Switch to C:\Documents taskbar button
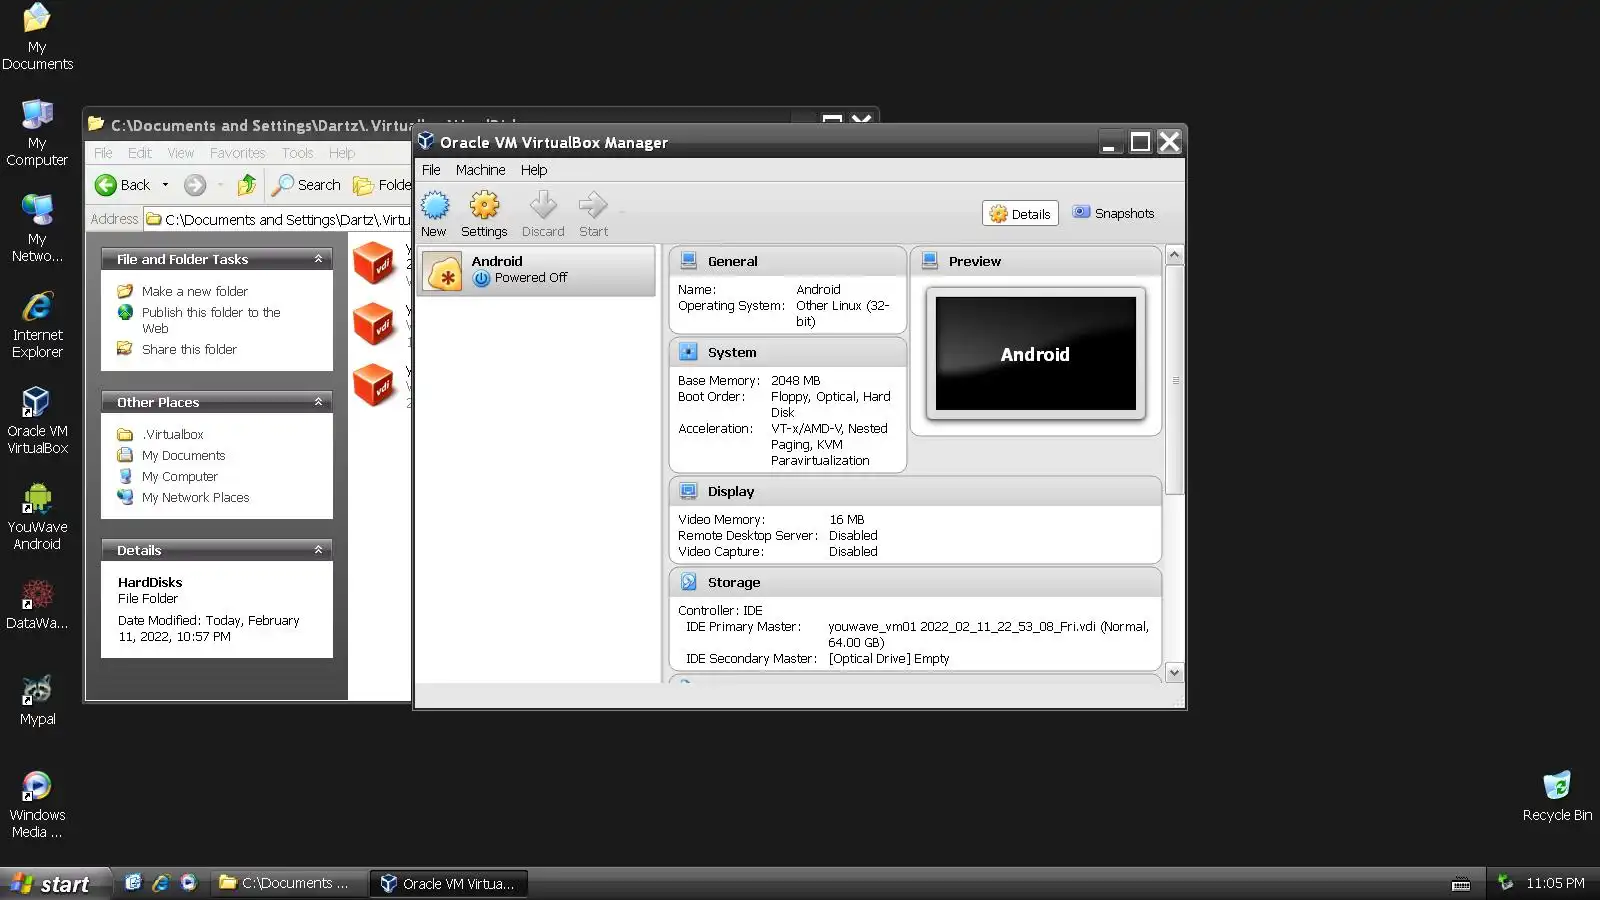The width and height of the screenshot is (1600, 900). click(x=287, y=883)
